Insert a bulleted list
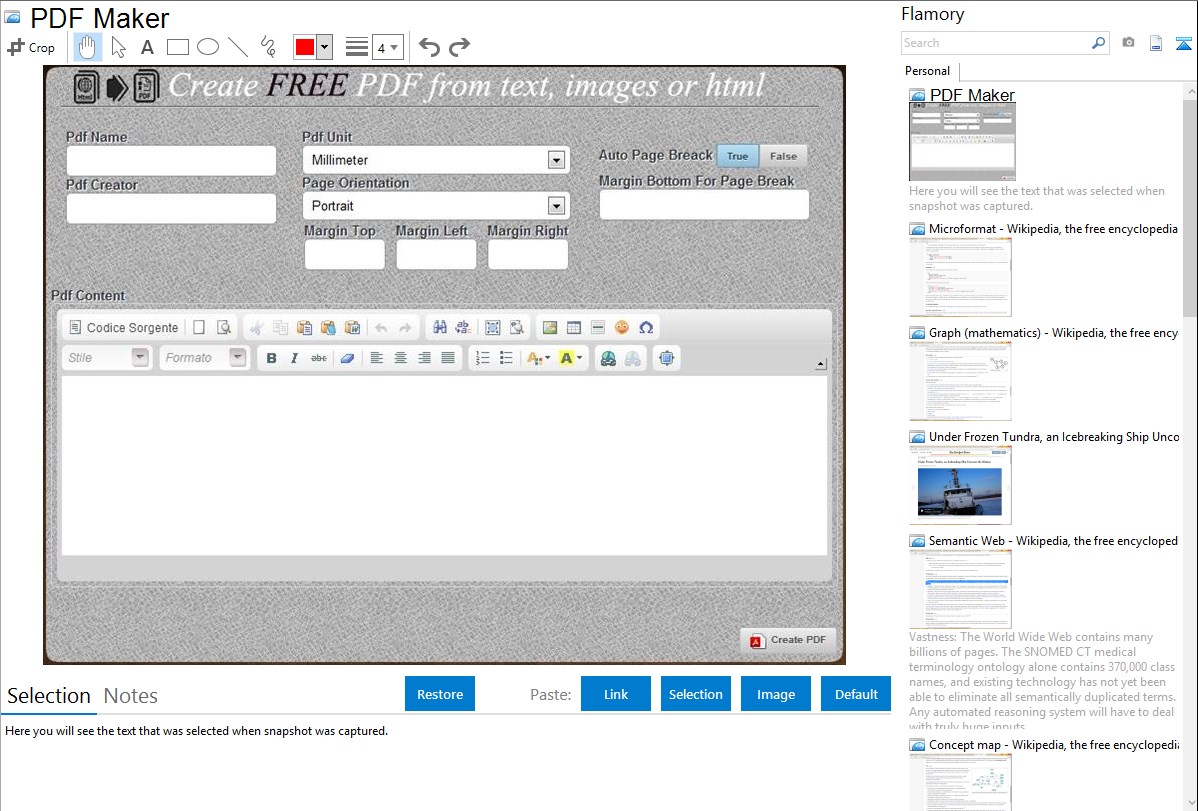 [506, 358]
